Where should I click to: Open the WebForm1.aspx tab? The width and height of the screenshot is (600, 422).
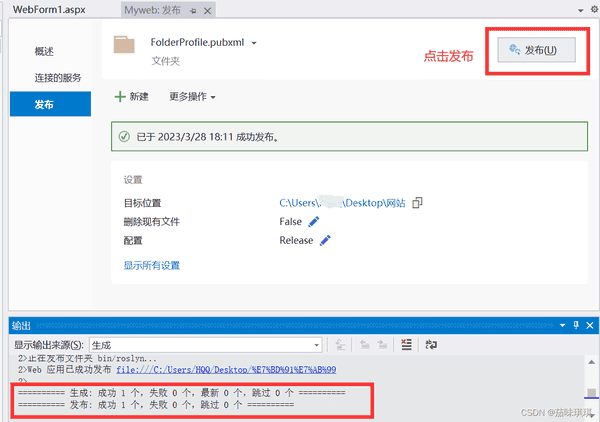point(49,10)
